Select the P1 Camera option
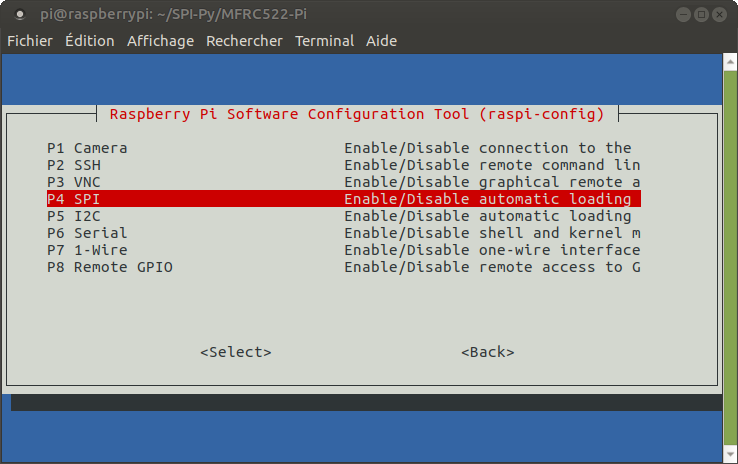Image resolution: width=738 pixels, height=464 pixels. pyautogui.click(x=87, y=148)
